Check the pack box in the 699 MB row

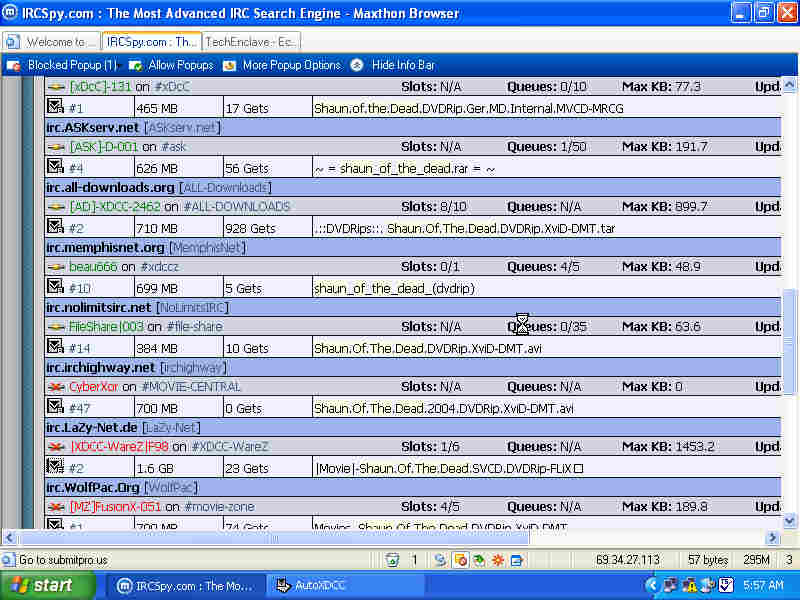(x=55, y=286)
